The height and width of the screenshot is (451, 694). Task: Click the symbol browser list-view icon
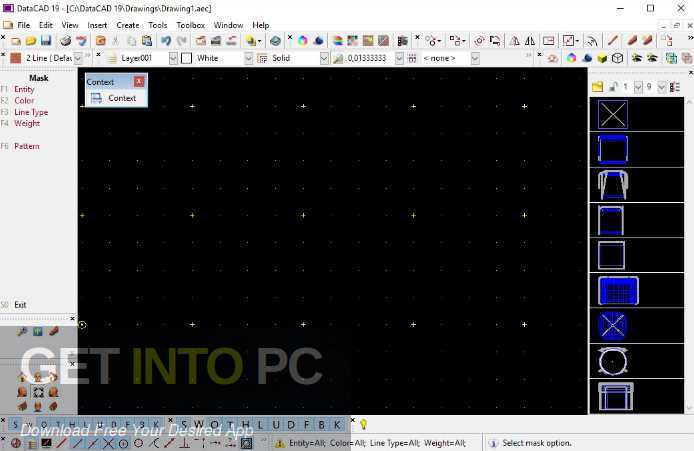pyautogui.click(x=675, y=87)
